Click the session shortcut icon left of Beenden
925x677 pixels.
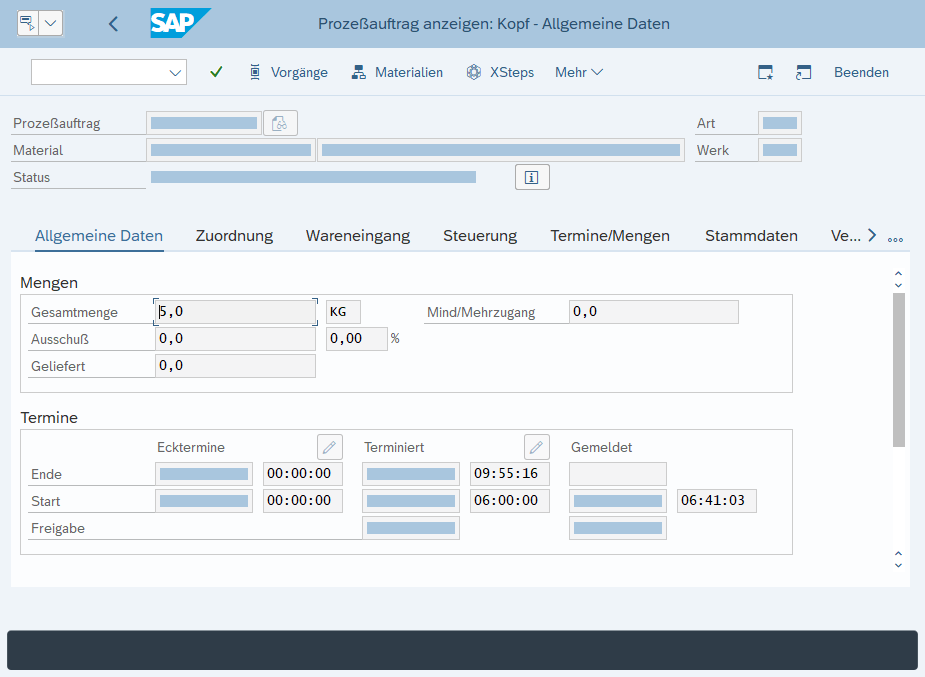point(803,72)
